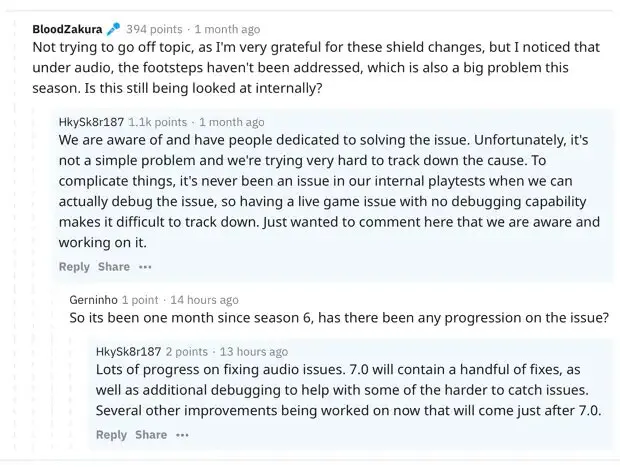
Task: Open BloodZakura's user profile
Action: [67, 29]
